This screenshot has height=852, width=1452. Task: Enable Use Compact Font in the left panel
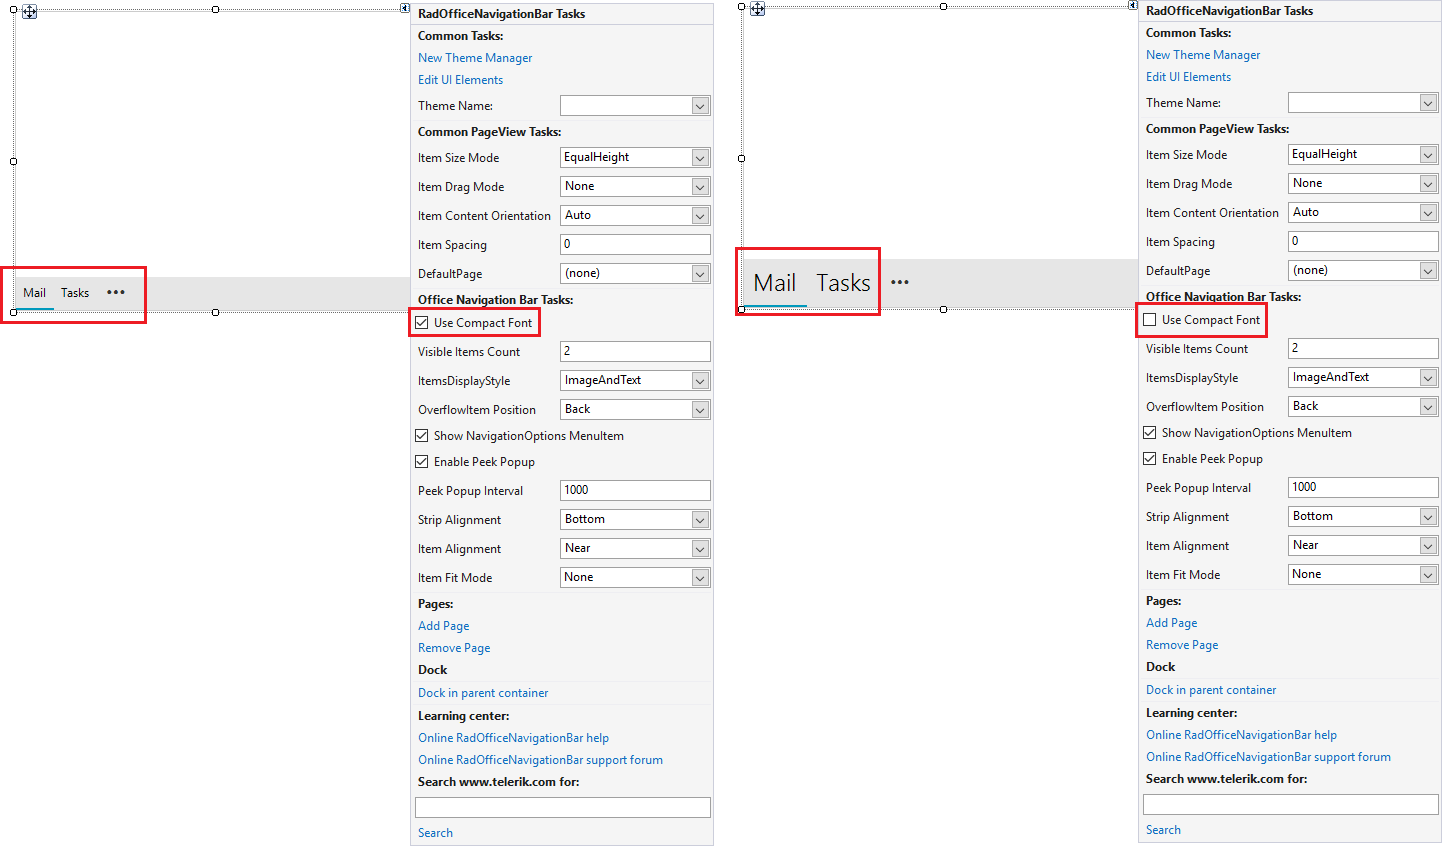tap(422, 322)
